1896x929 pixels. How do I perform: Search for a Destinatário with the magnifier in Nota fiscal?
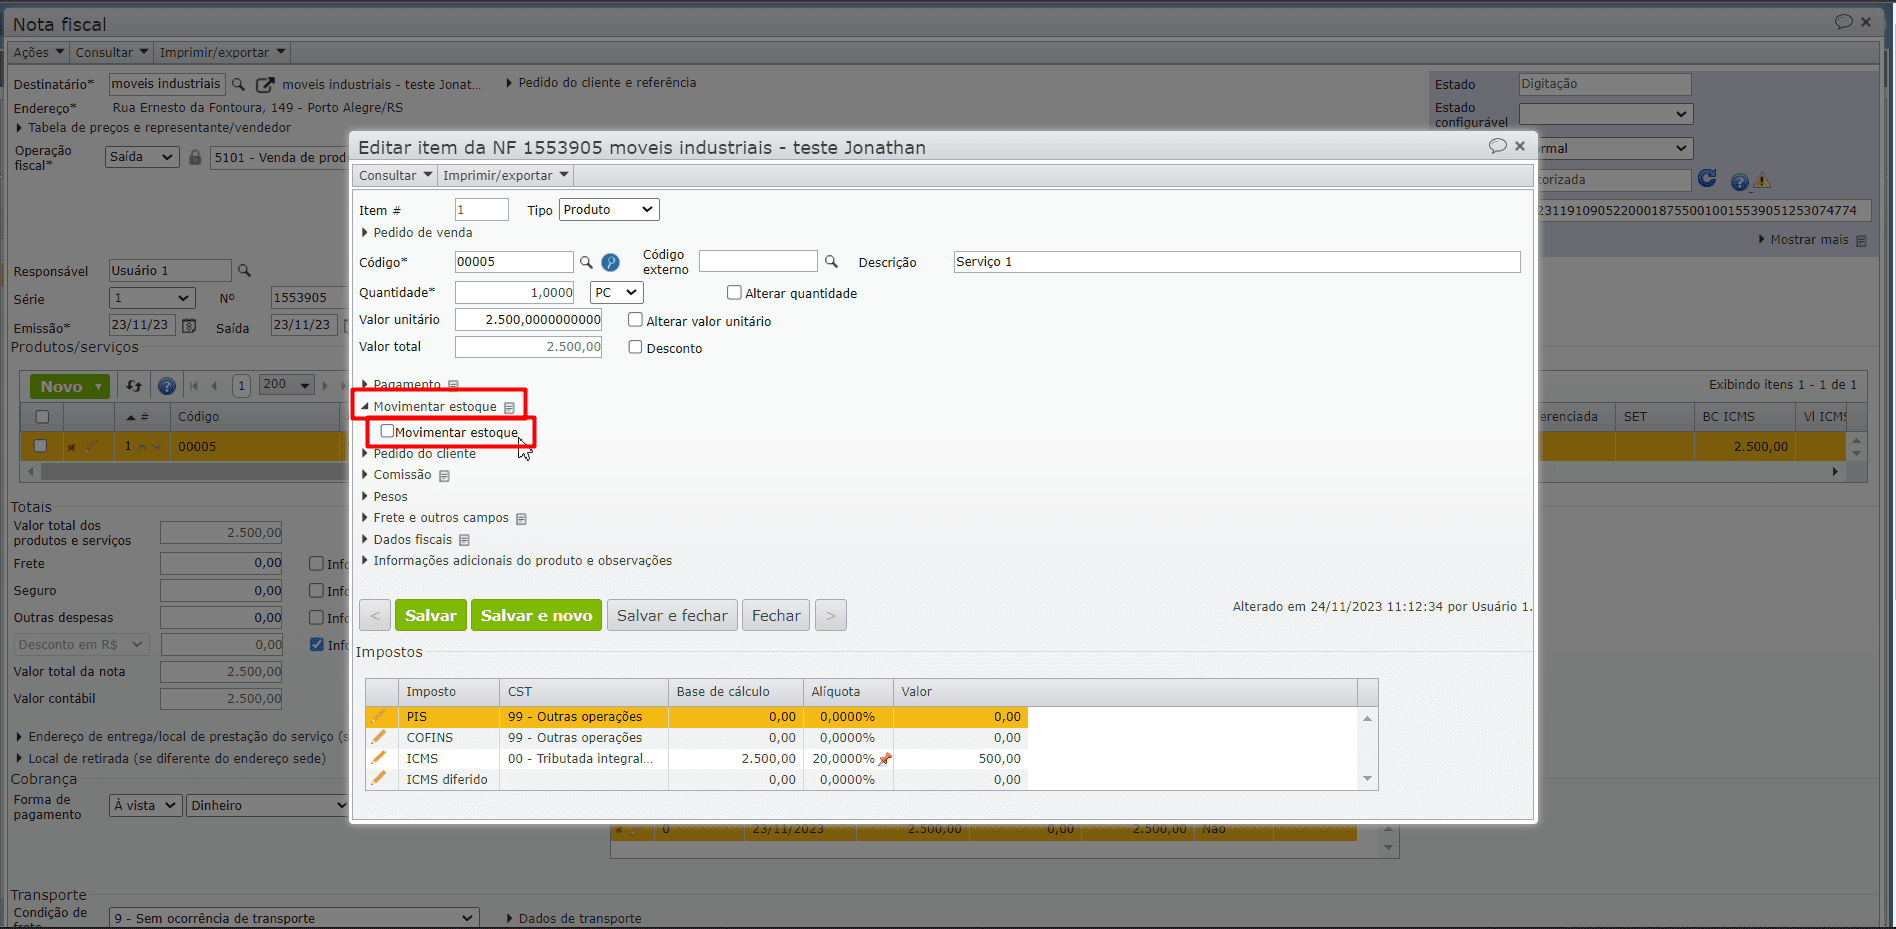(238, 84)
